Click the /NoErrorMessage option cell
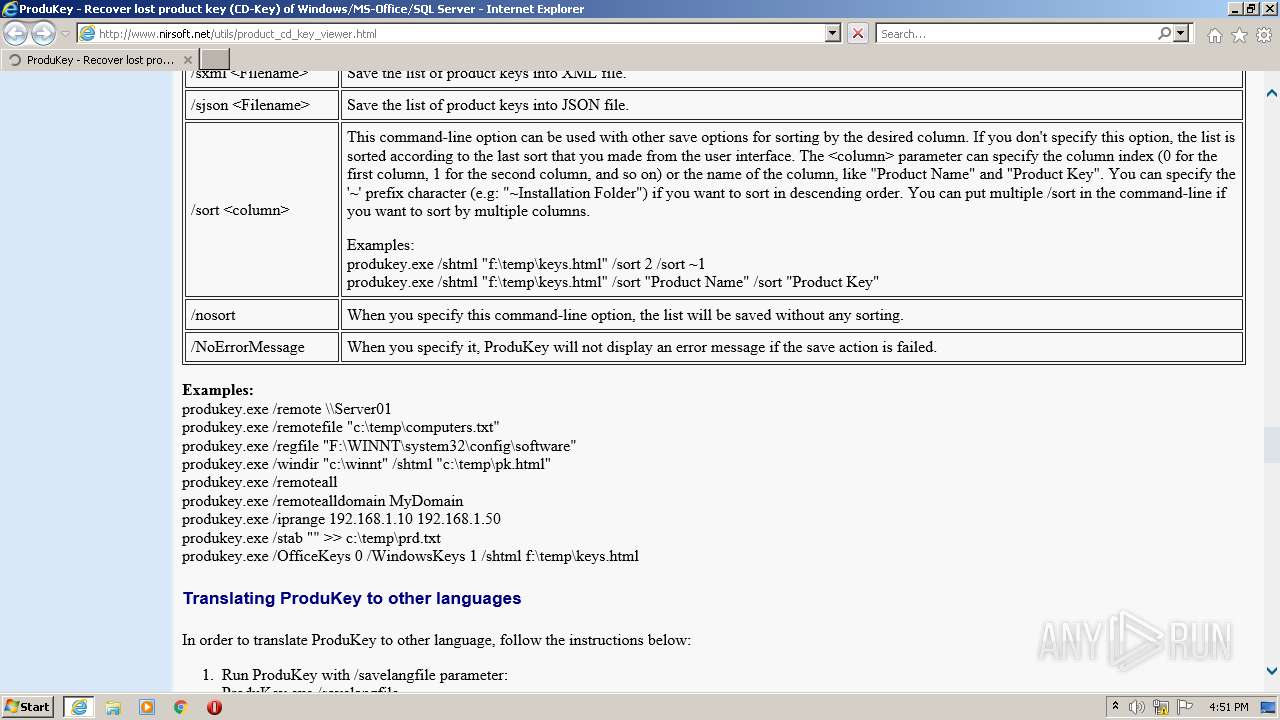The width and height of the screenshot is (1280, 720). pyautogui.click(x=262, y=347)
